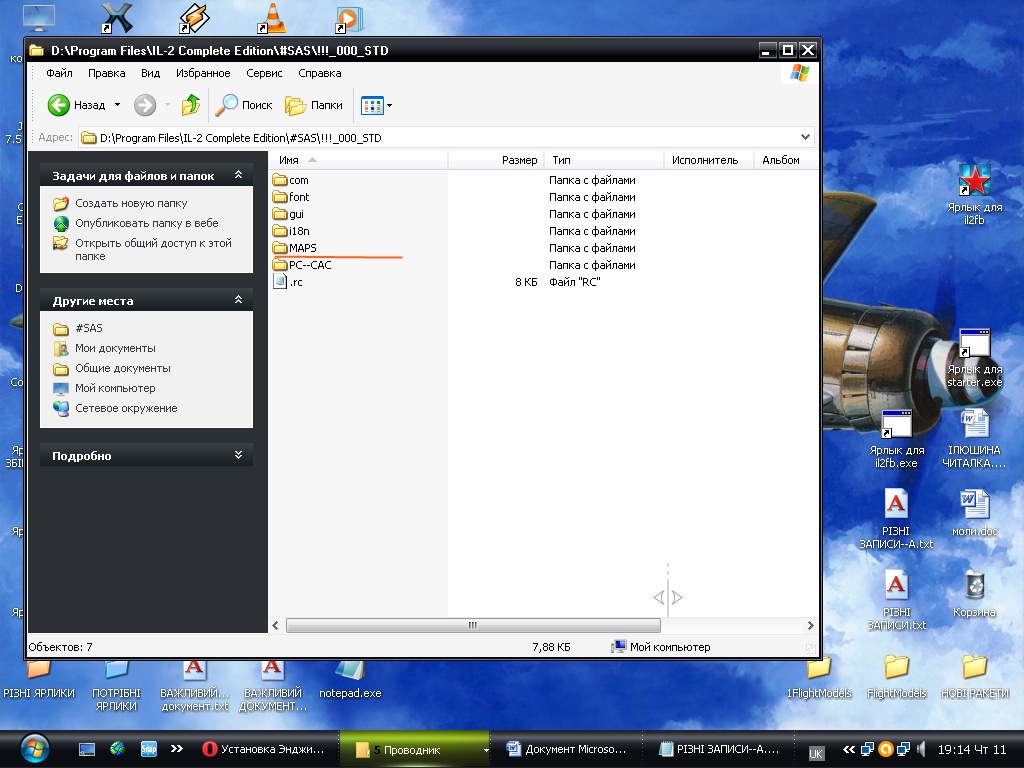Open the MAPS folder icon

tap(280, 248)
